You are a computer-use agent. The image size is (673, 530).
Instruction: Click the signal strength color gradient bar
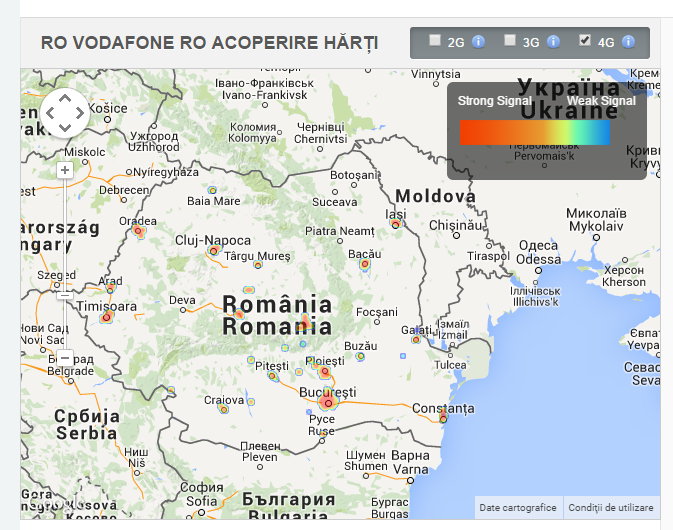[534, 132]
